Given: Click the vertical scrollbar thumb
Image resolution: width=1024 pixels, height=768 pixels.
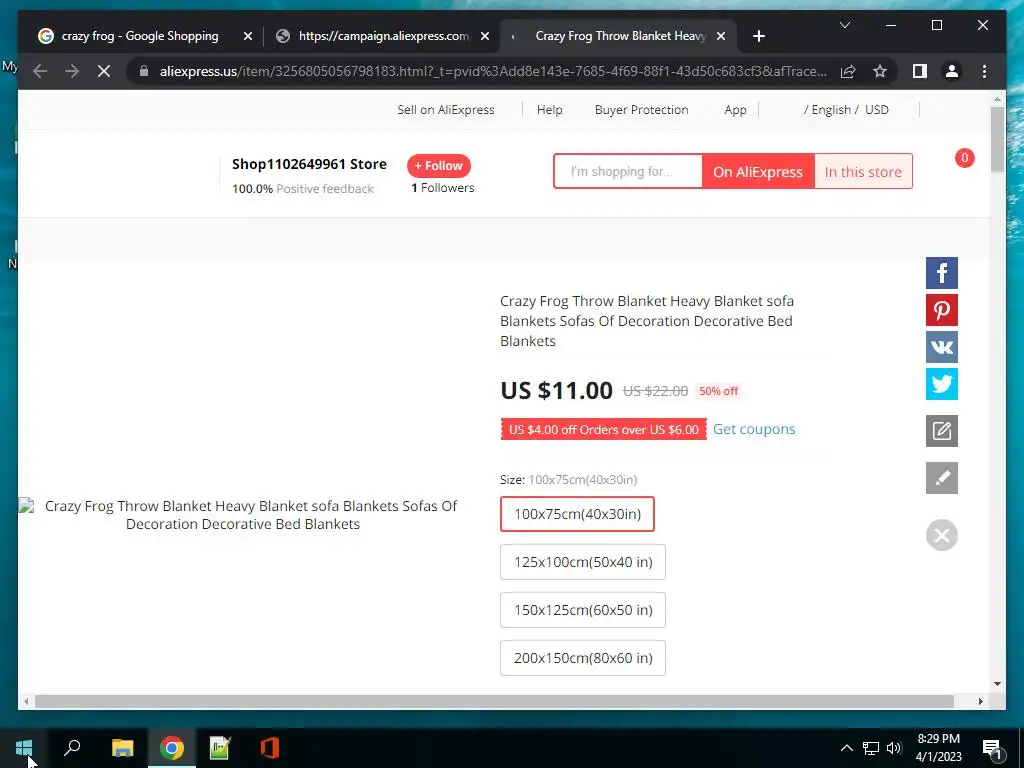Looking at the screenshot, I should click(x=997, y=139).
